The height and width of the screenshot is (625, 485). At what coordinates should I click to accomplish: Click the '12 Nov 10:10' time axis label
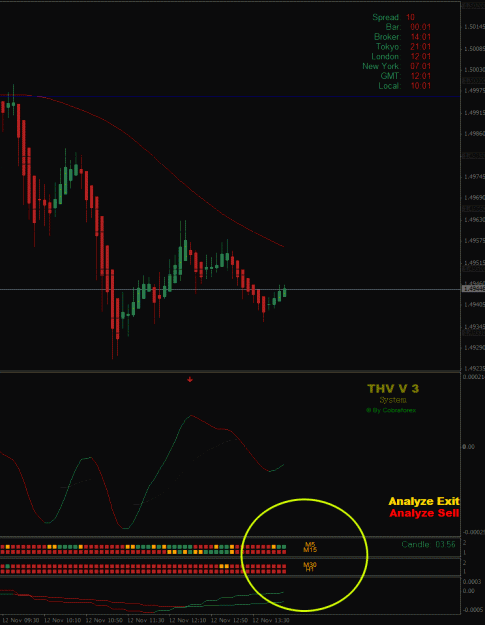click(x=62, y=621)
